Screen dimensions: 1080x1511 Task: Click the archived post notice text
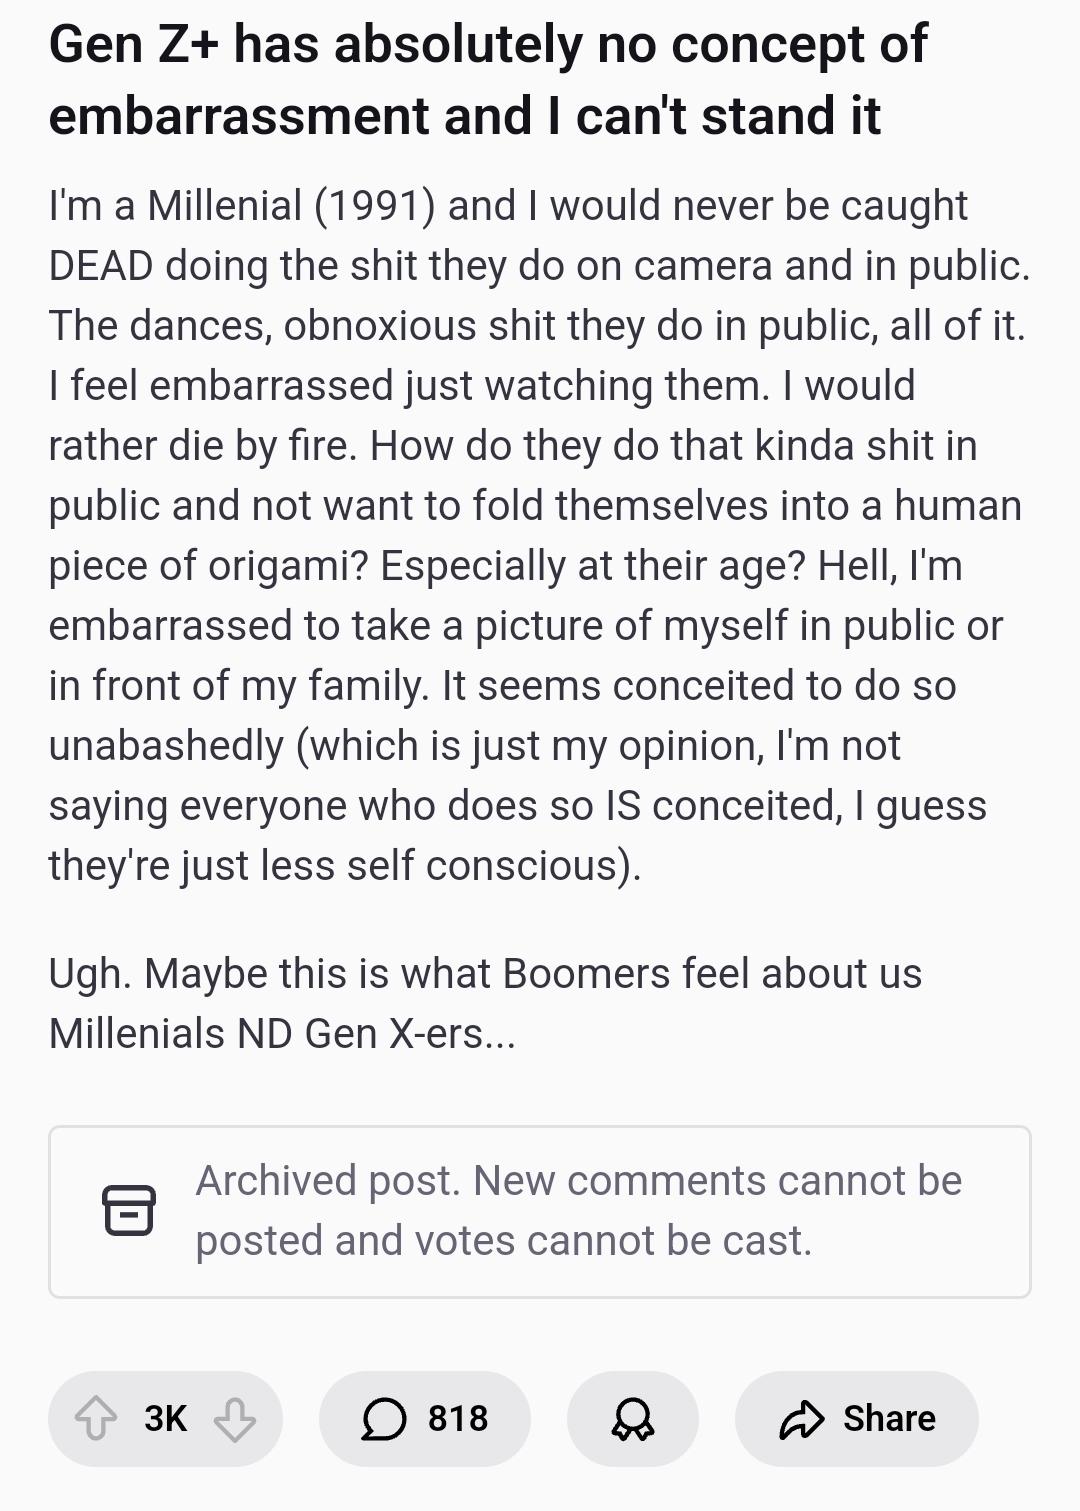[578, 1210]
